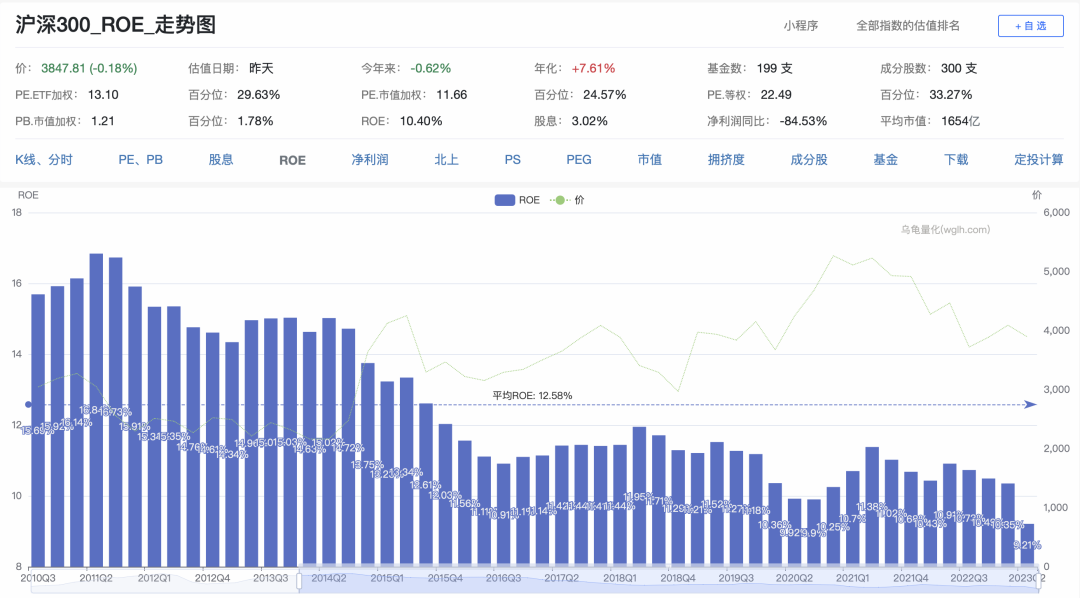Switch to the 北上 tab

coord(446,160)
